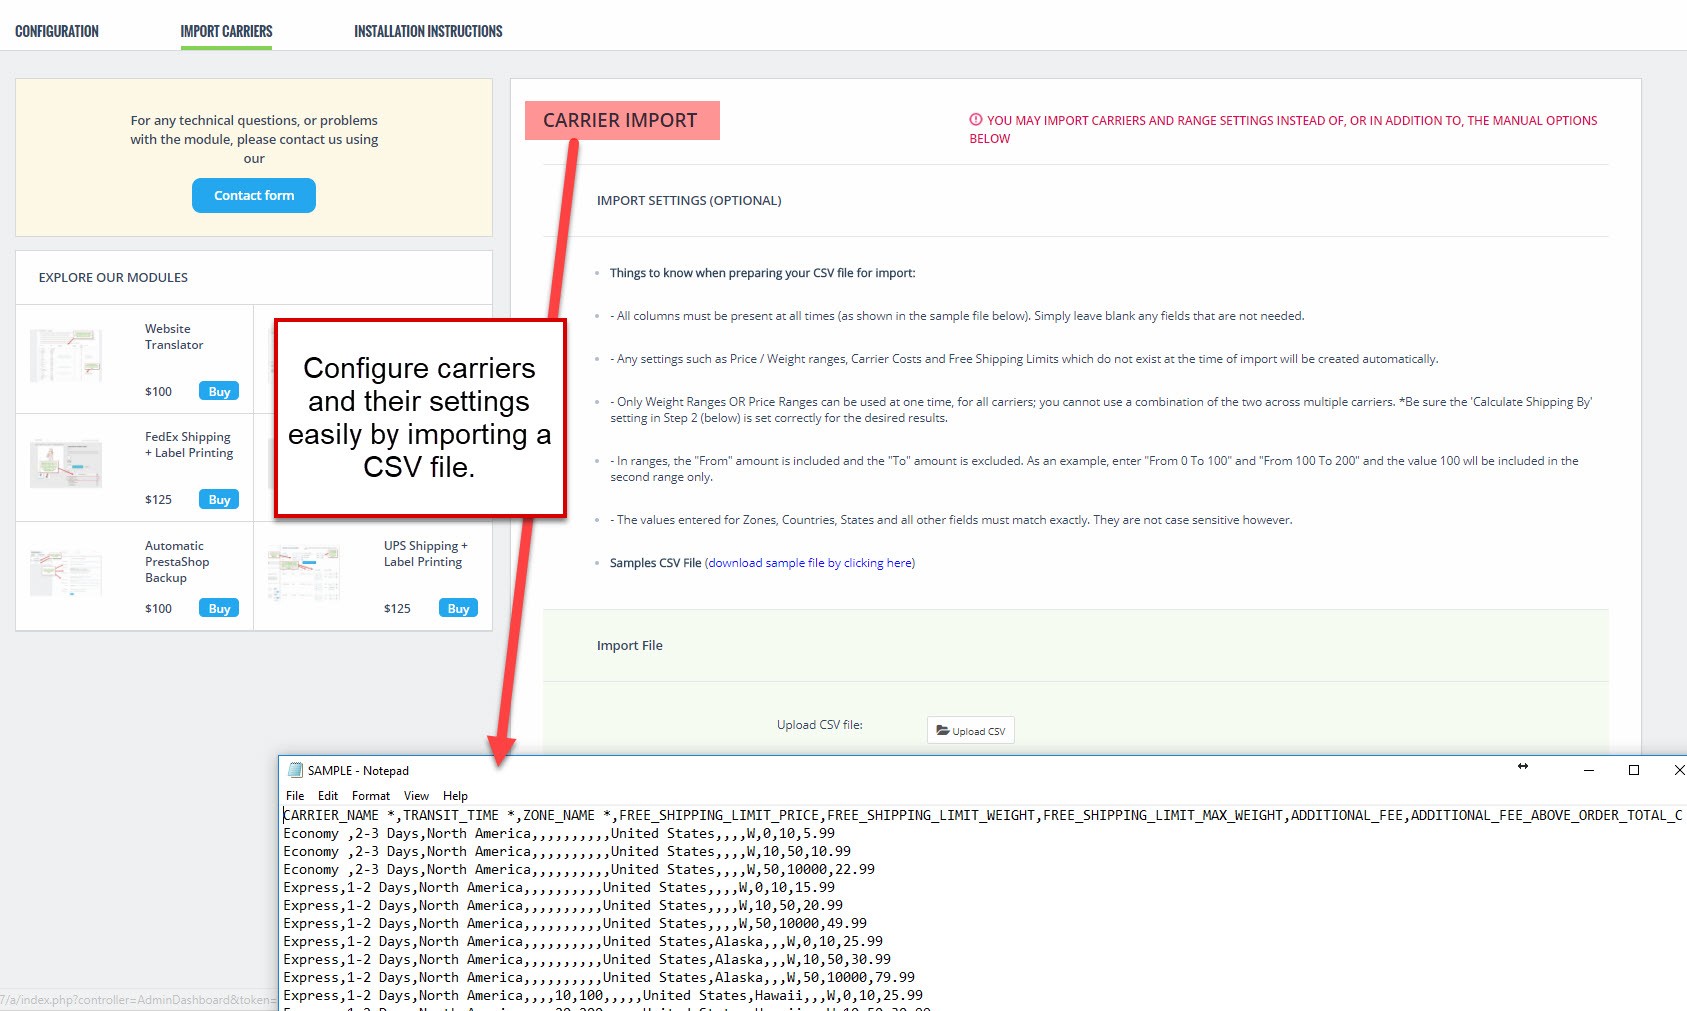The width and height of the screenshot is (1687, 1011).
Task: Click the Upload CSV file label
Action: (820, 724)
